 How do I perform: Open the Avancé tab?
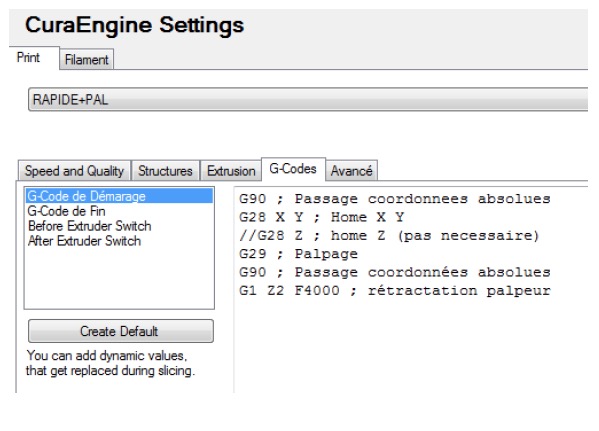tap(351, 171)
